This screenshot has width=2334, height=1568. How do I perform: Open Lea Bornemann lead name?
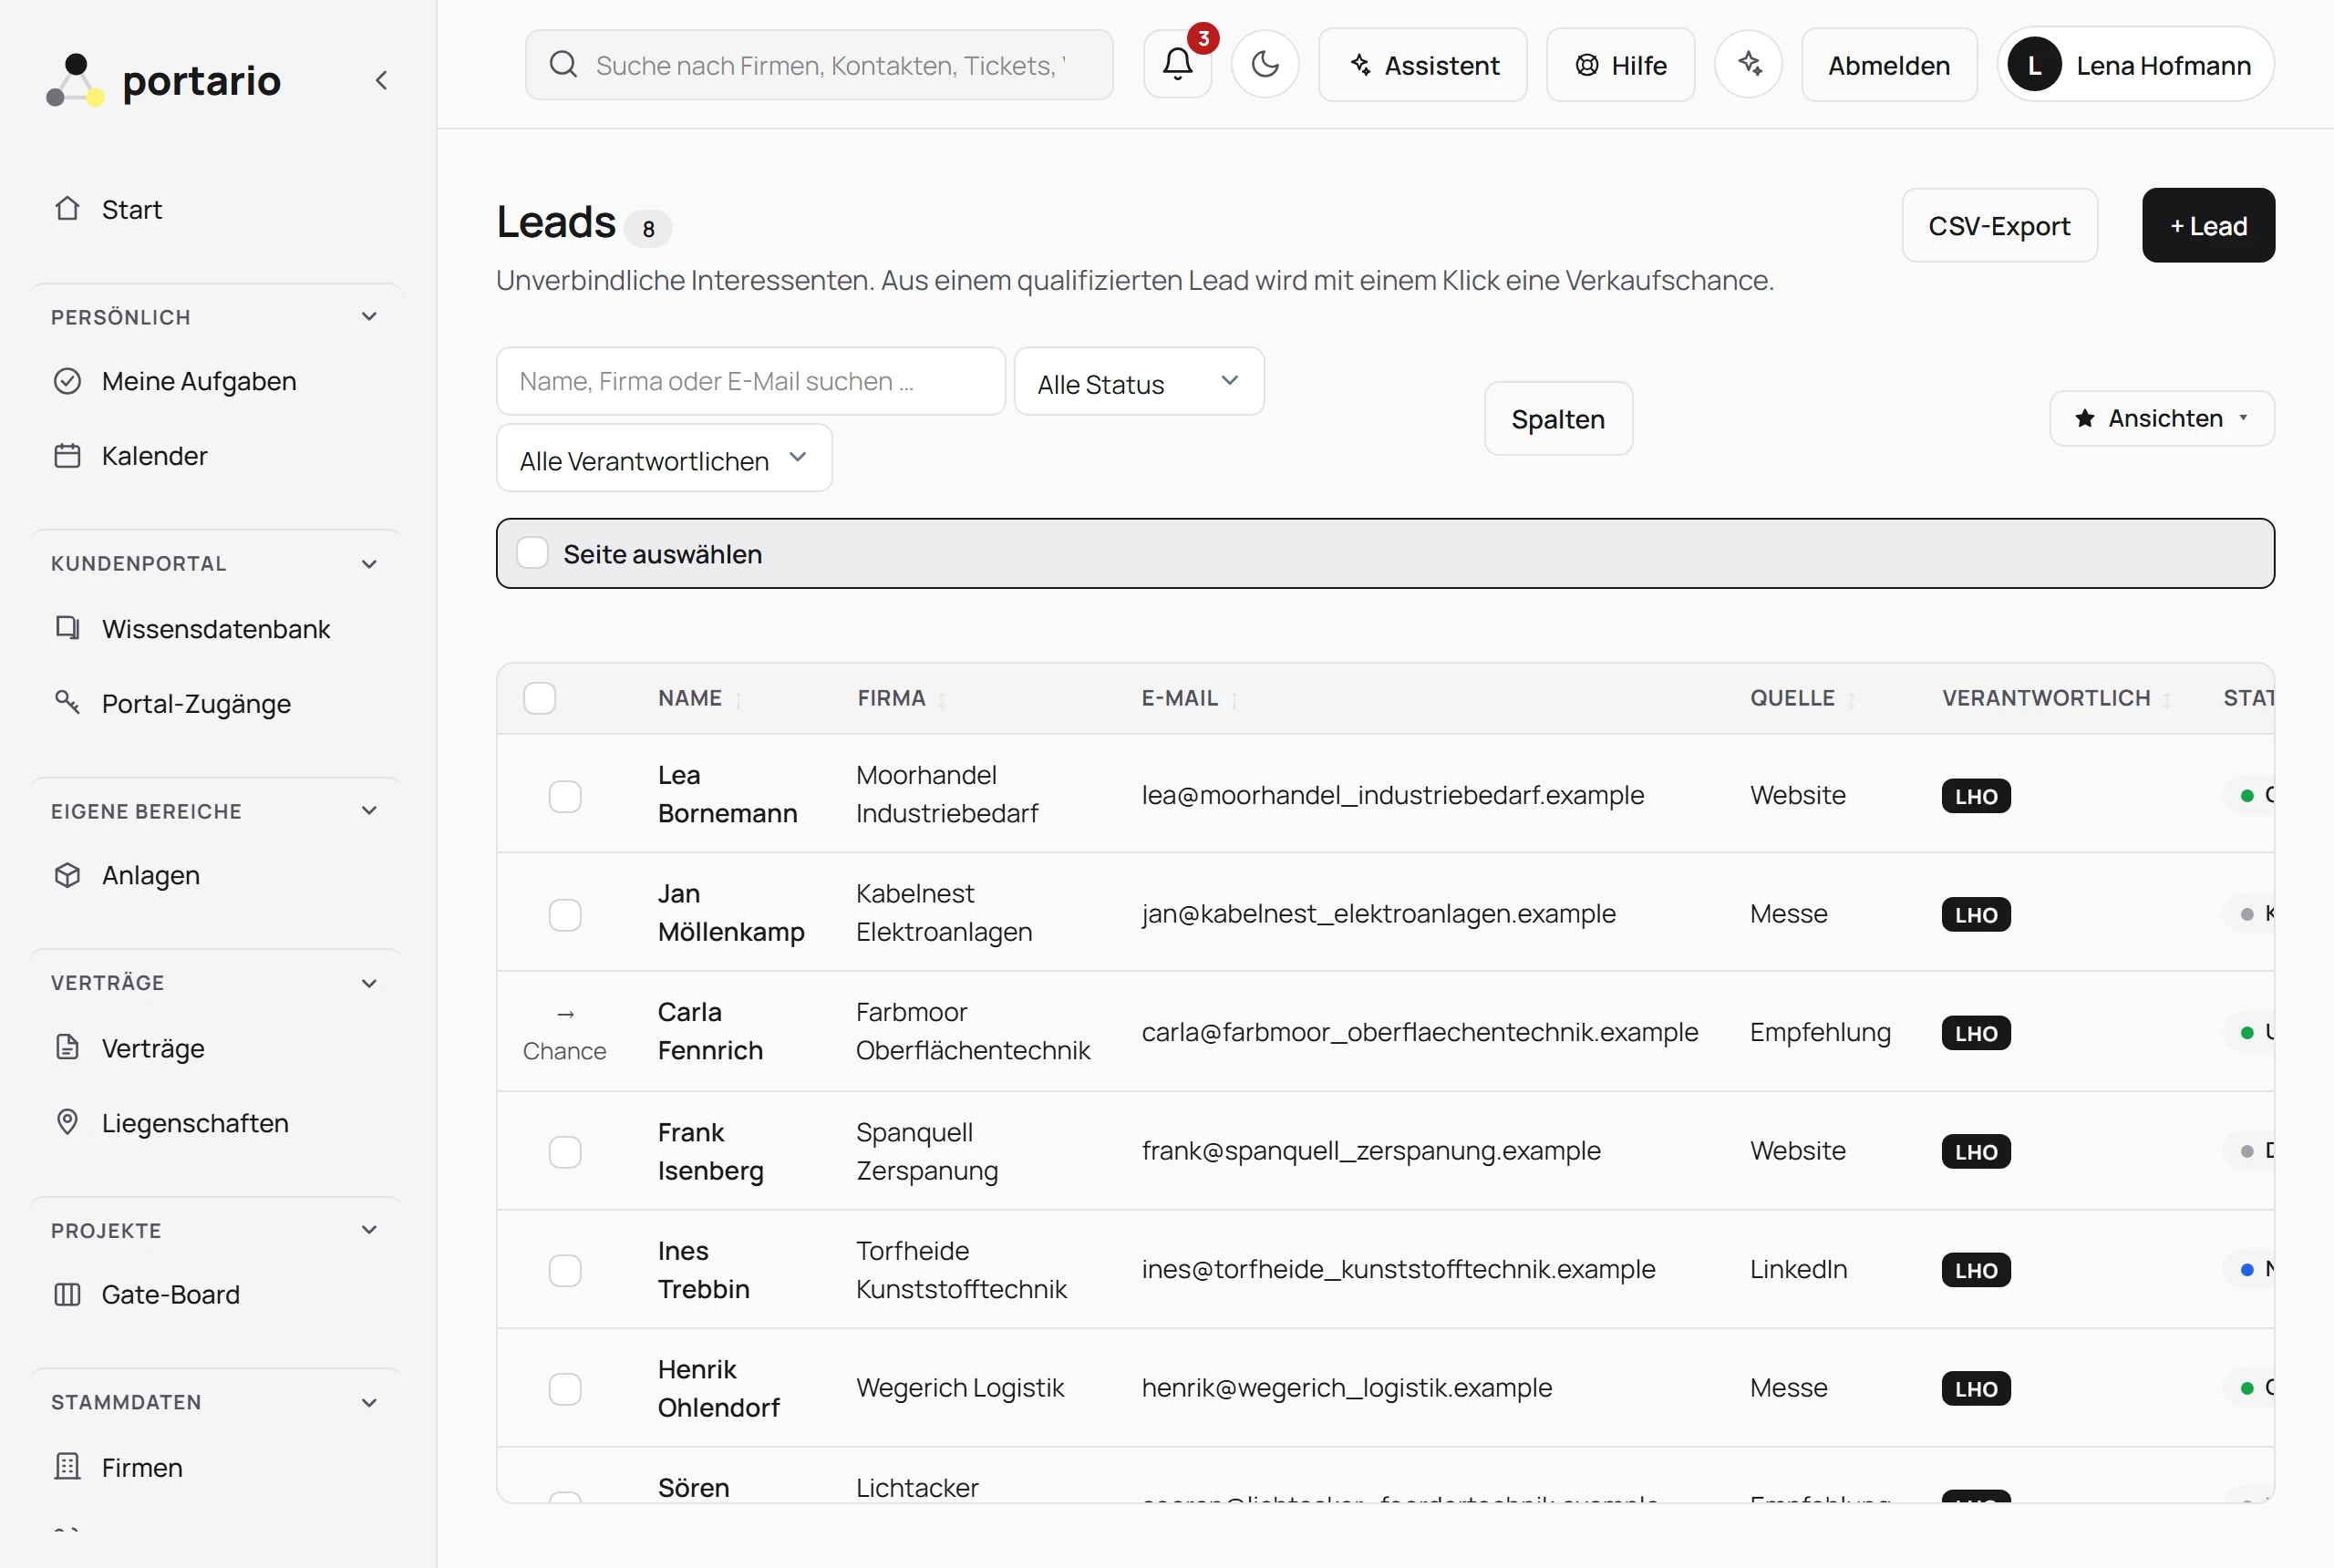tap(728, 794)
